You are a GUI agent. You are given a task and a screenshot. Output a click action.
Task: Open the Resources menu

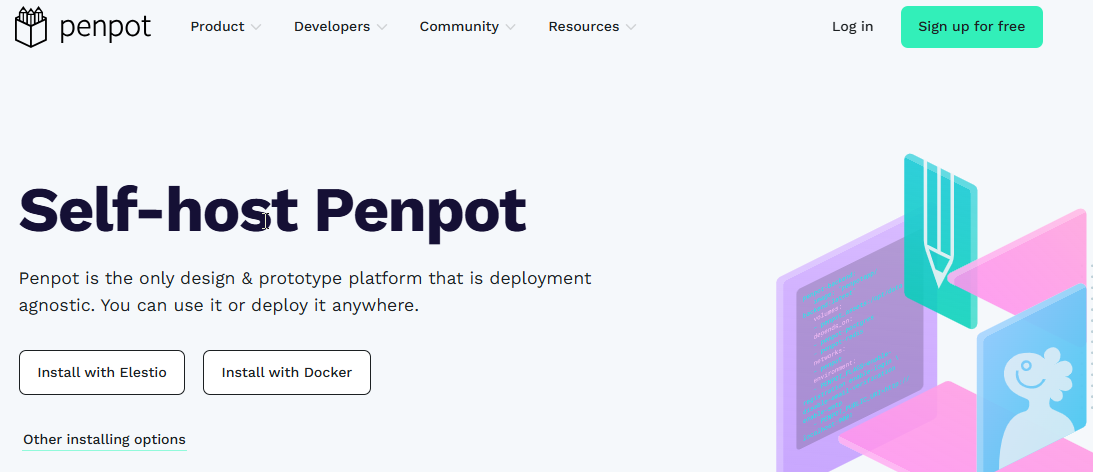(x=583, y=26)
